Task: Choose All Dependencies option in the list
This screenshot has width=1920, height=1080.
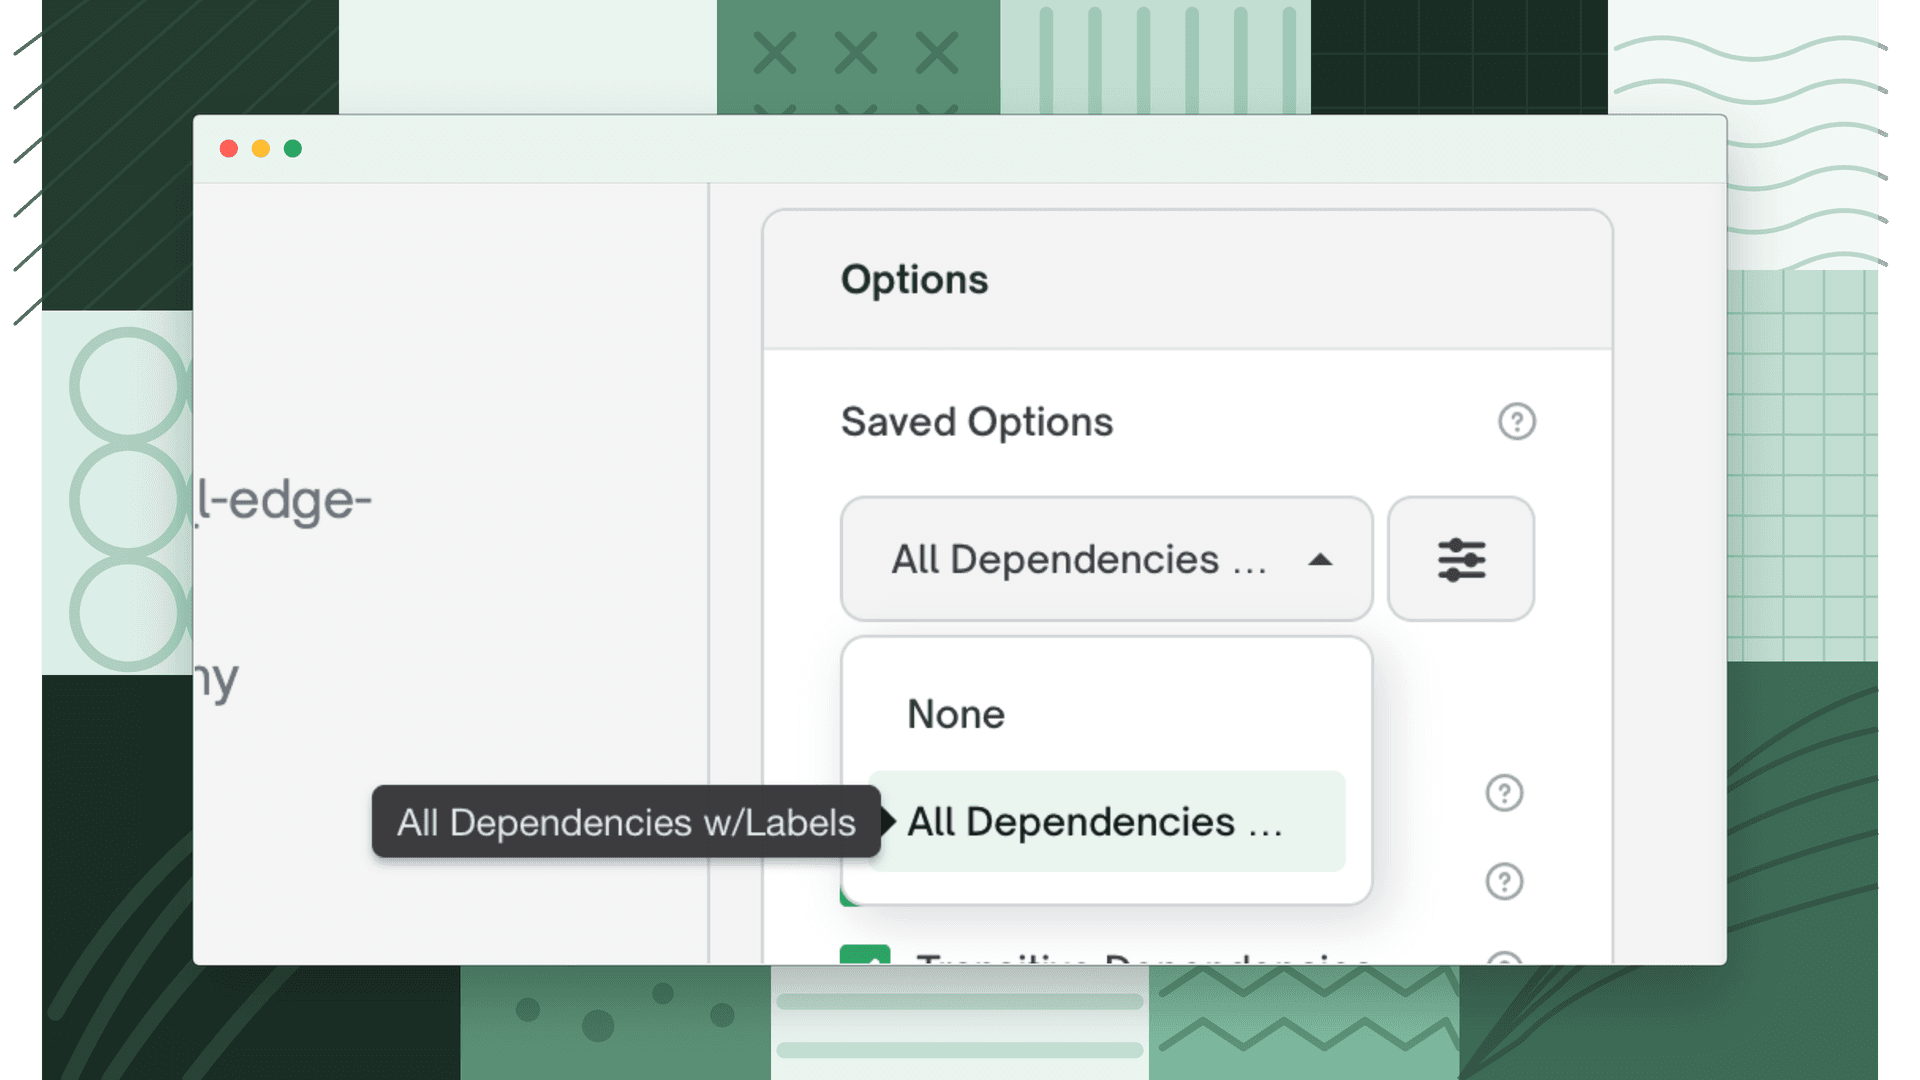Action: point(1106,821)
